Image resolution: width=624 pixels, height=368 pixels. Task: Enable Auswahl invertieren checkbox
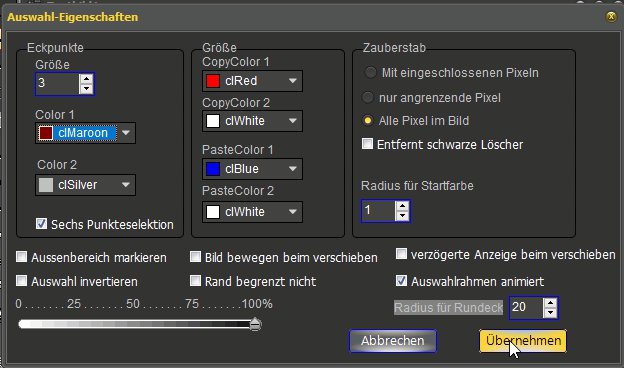tap(21, 281)
